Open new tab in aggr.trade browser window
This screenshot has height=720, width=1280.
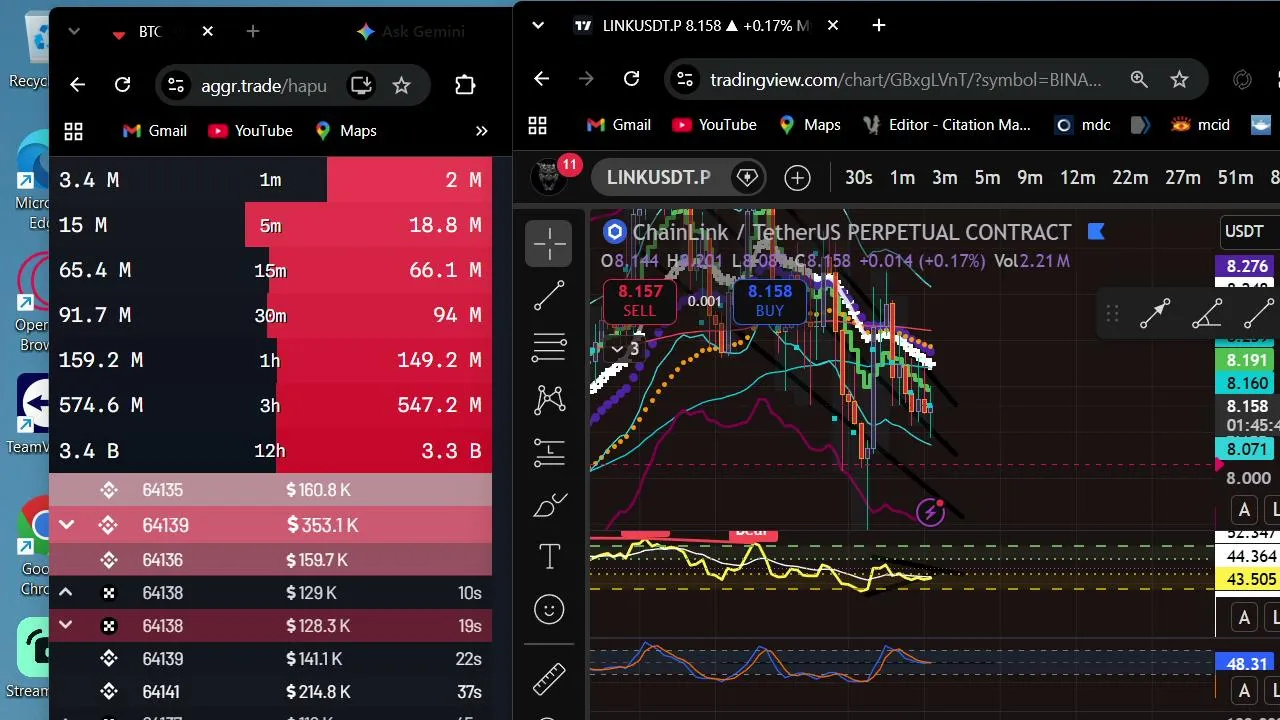coord(253,32)
